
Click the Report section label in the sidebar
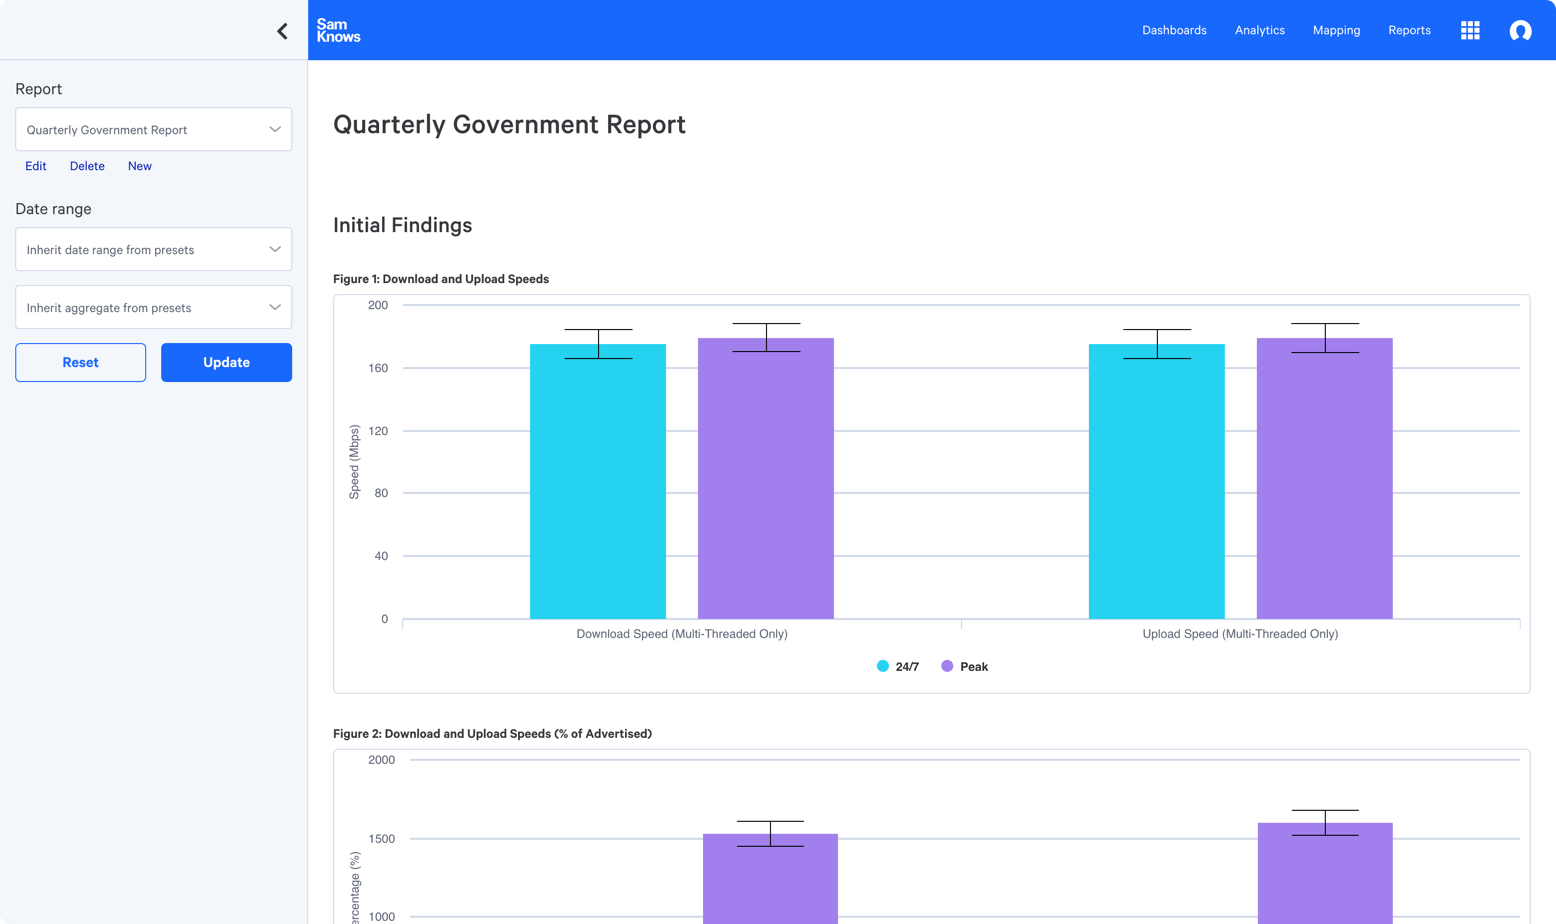[x=38, y=89]
